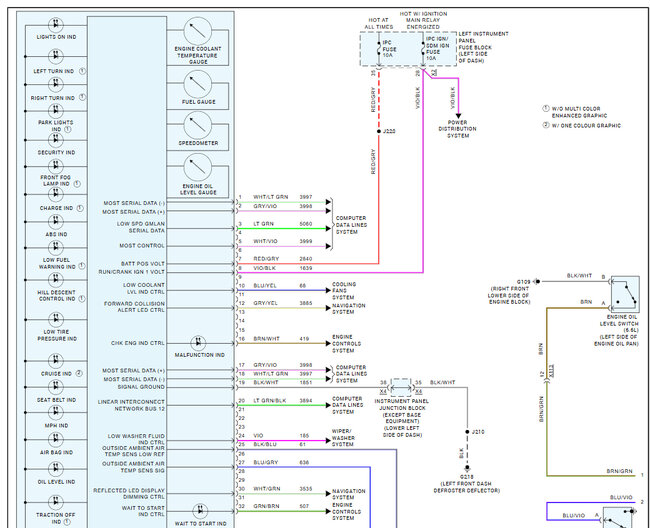Click the 'COOLING FANS SYSTEM' reference

[x=344, y=291]
